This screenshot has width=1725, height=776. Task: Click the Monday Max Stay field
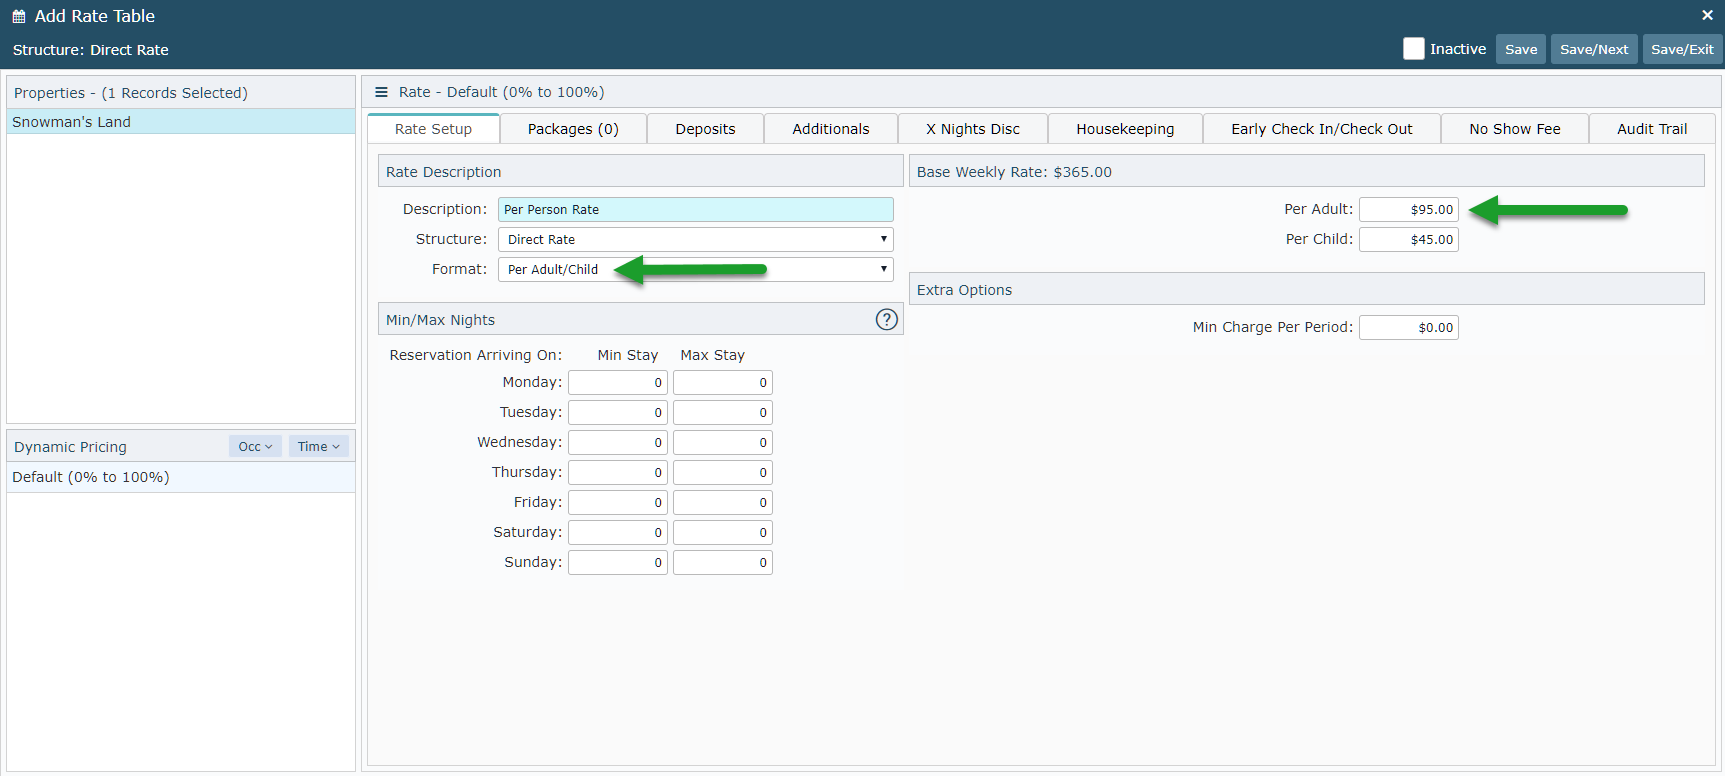(723, 382)
